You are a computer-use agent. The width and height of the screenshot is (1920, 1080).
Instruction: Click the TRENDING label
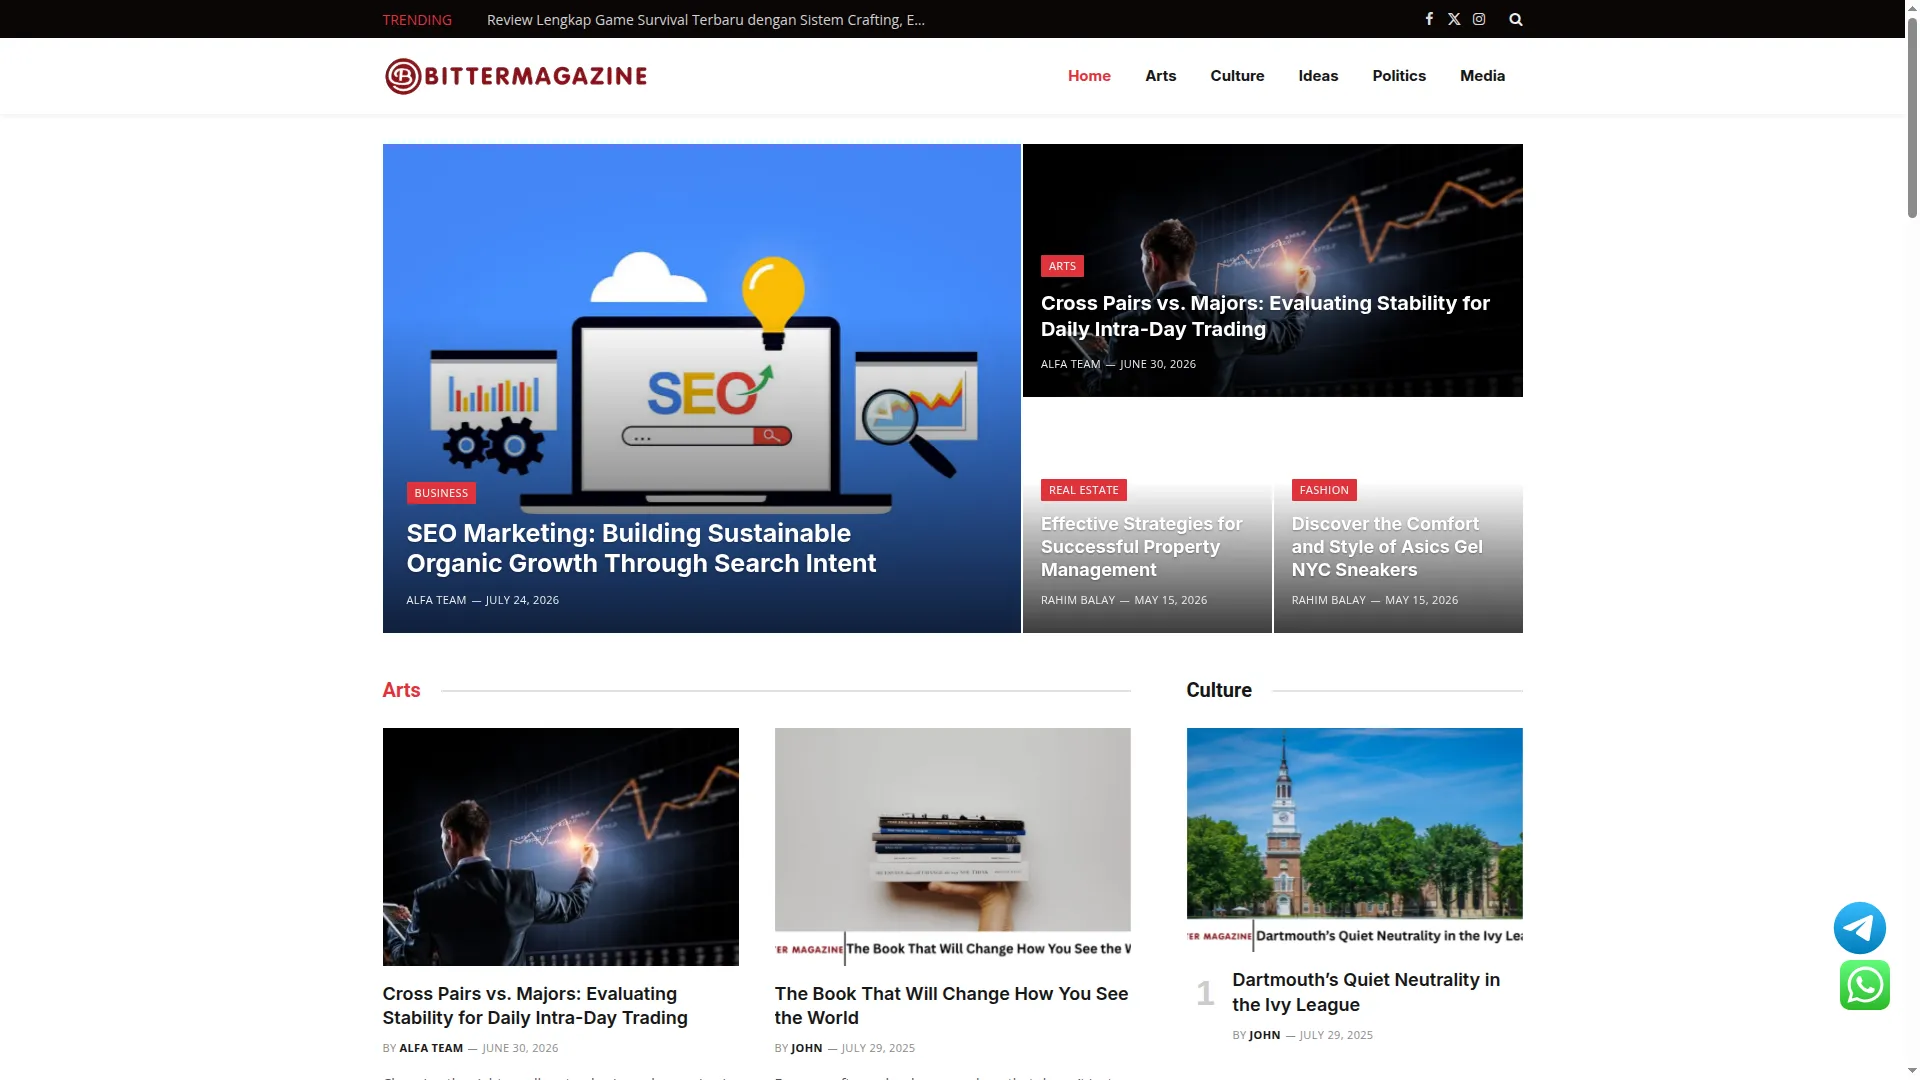pyautogui.click(x=417, y=20)
